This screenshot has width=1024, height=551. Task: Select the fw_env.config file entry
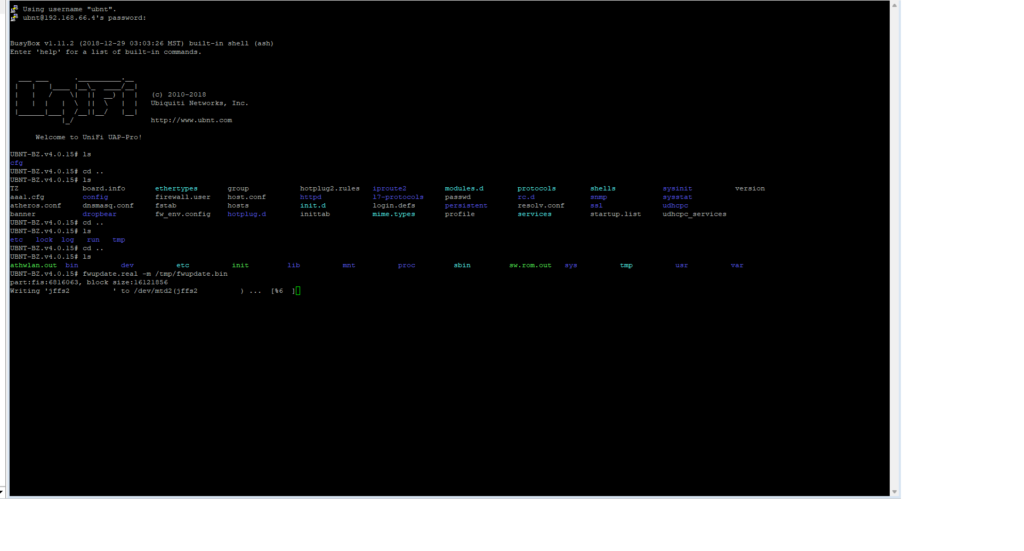(182, 214)
